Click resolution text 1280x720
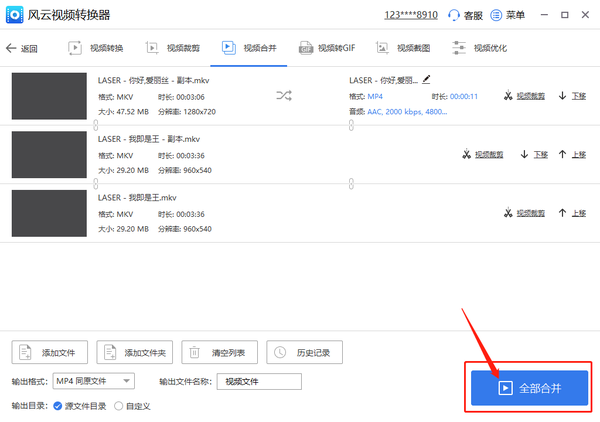 click(x=199, y=112)
